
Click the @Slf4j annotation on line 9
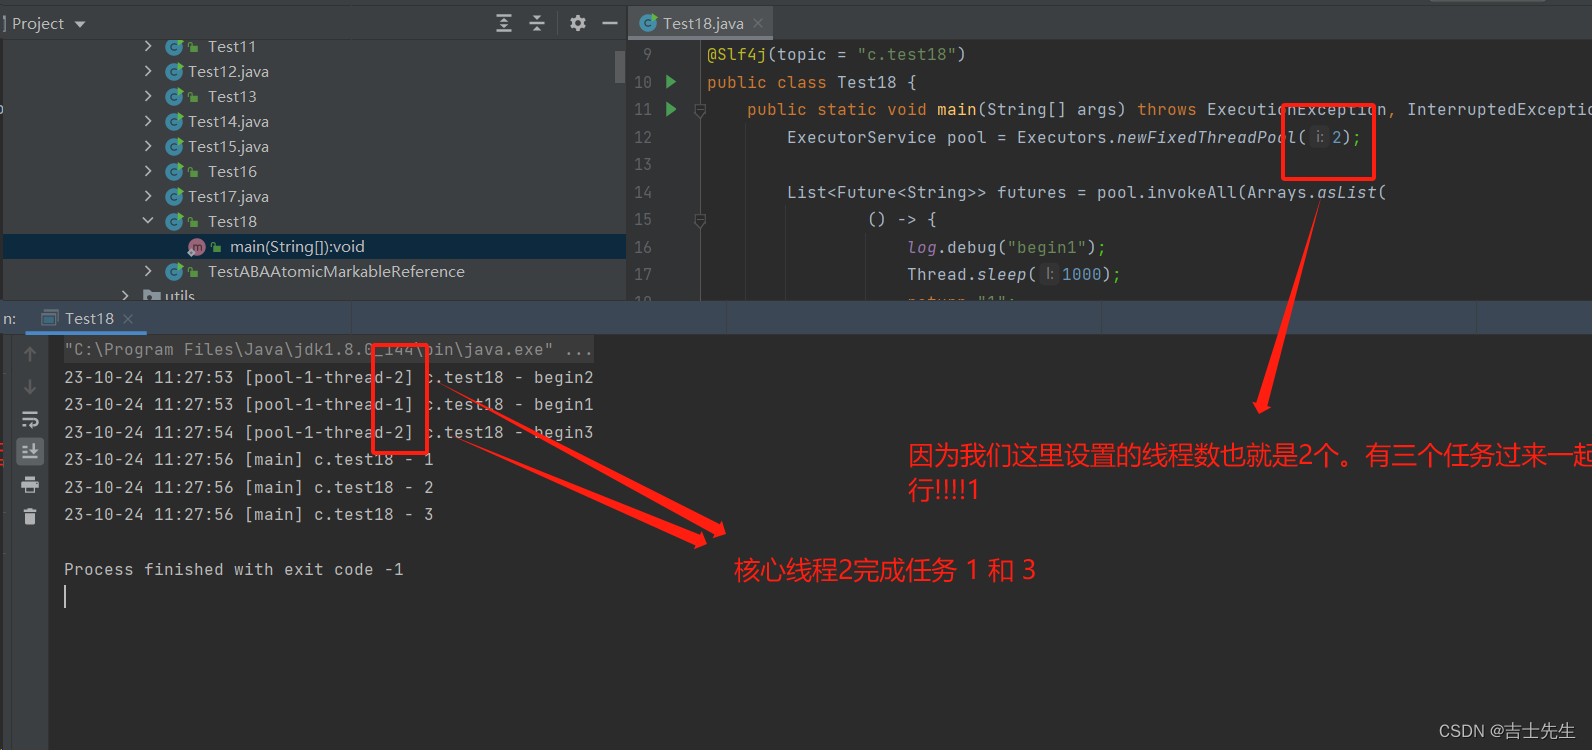pyautogui.click(x=736, y=54)
